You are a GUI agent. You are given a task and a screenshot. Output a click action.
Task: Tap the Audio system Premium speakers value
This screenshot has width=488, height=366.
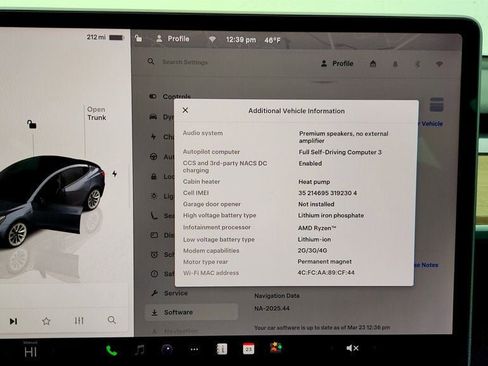tap(343, 137)
